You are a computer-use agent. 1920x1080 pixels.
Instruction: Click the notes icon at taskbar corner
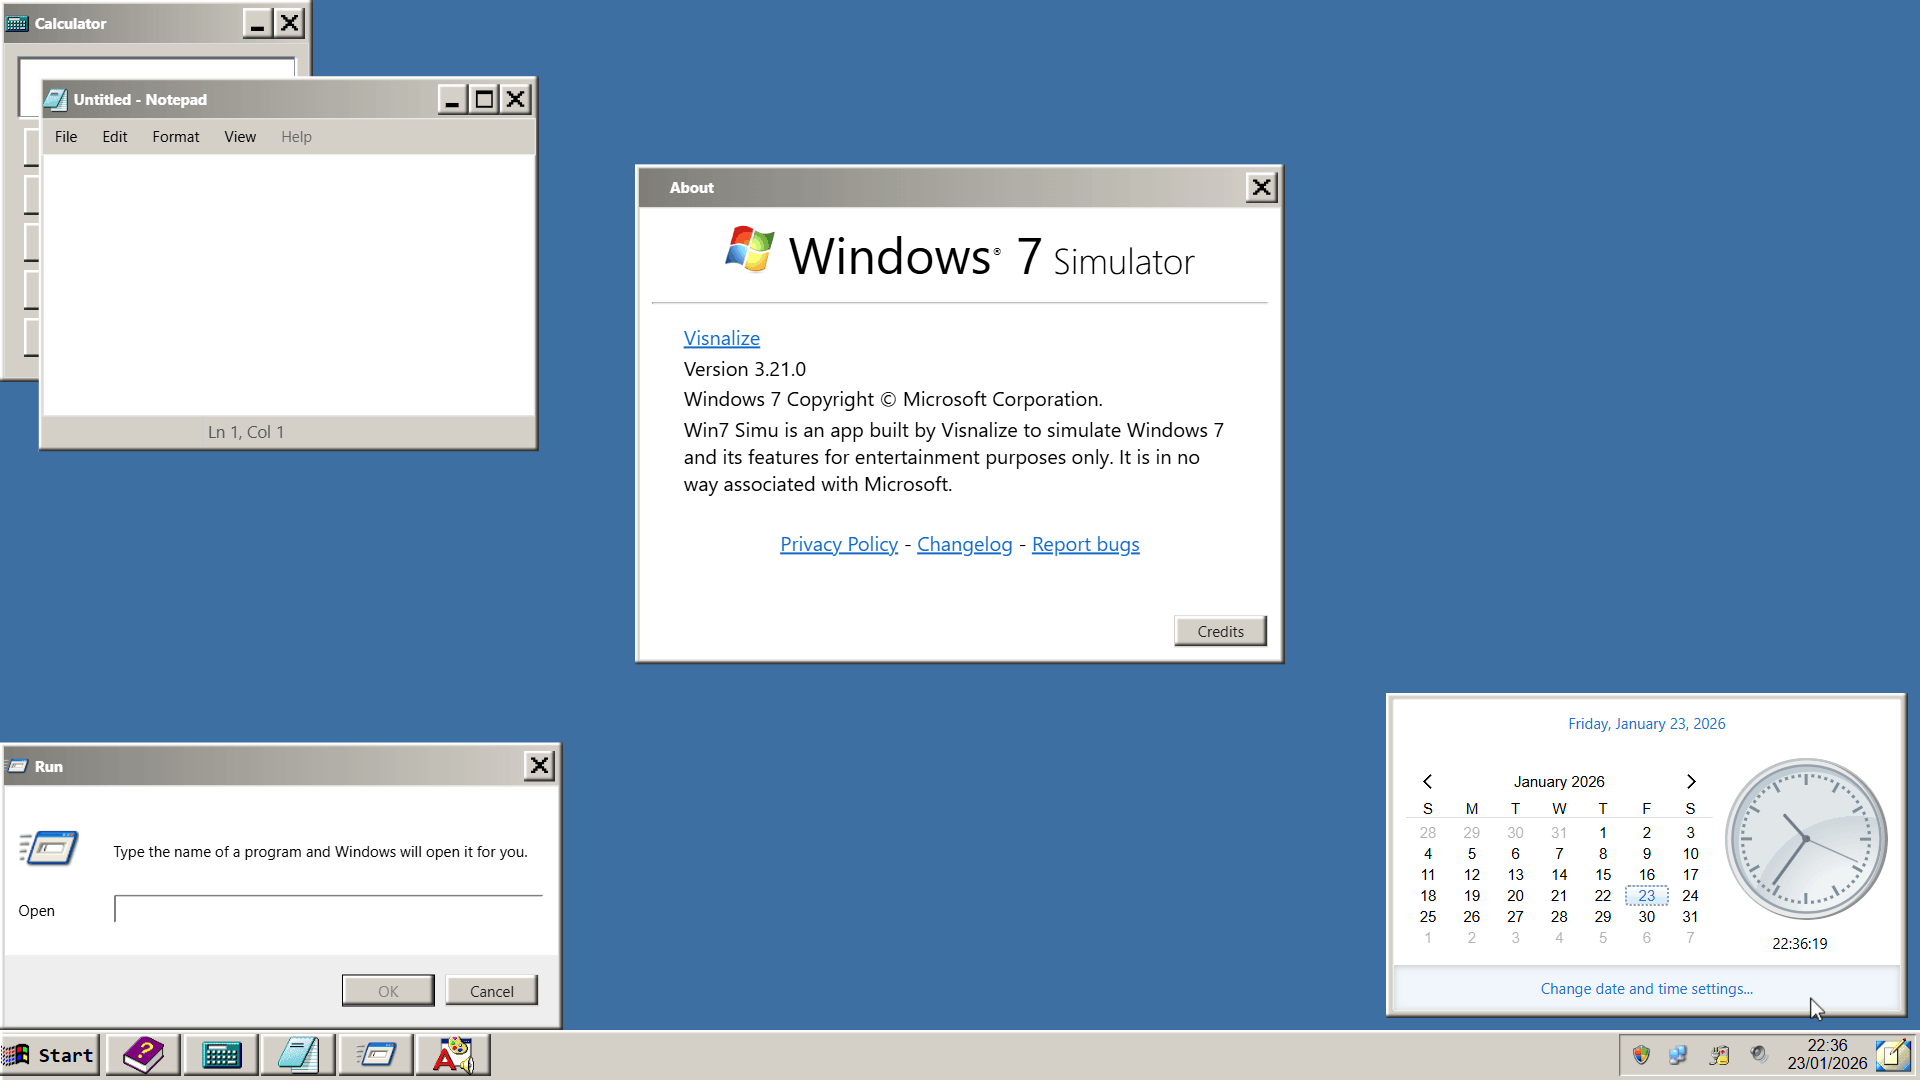1893,1055
